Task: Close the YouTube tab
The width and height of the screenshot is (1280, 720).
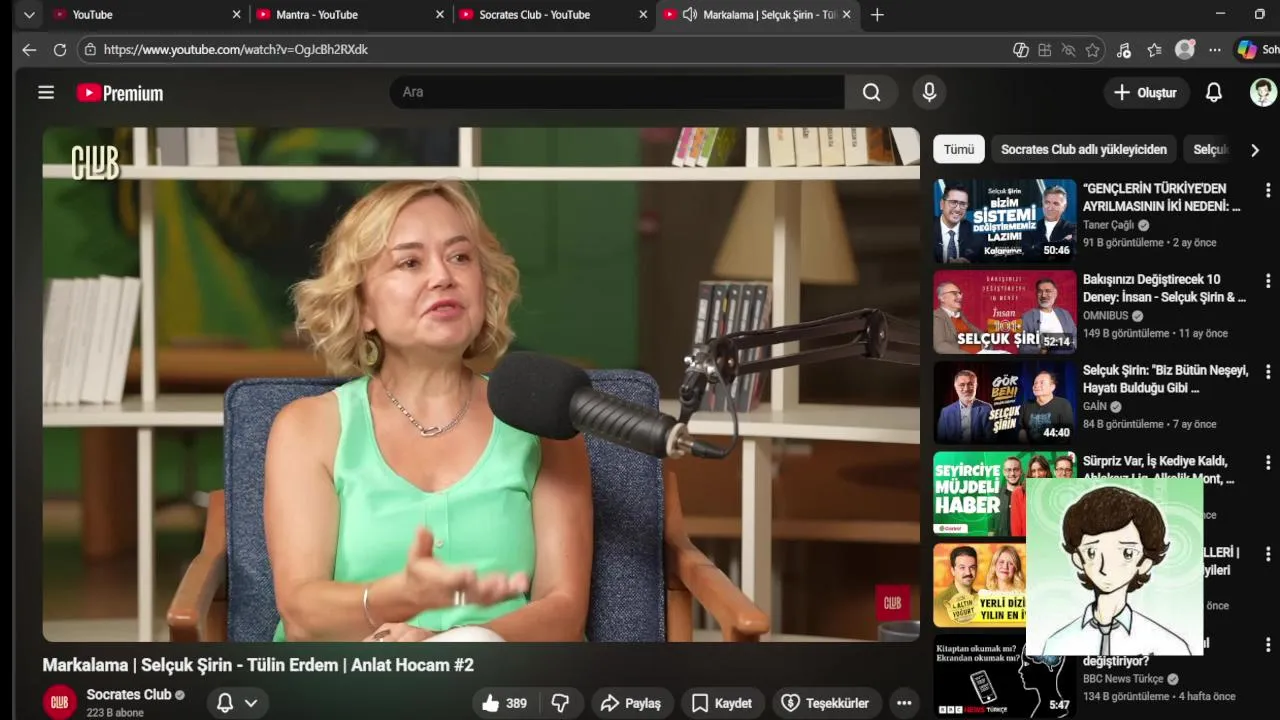Action: pyautogui.click(x=237, y=15)
